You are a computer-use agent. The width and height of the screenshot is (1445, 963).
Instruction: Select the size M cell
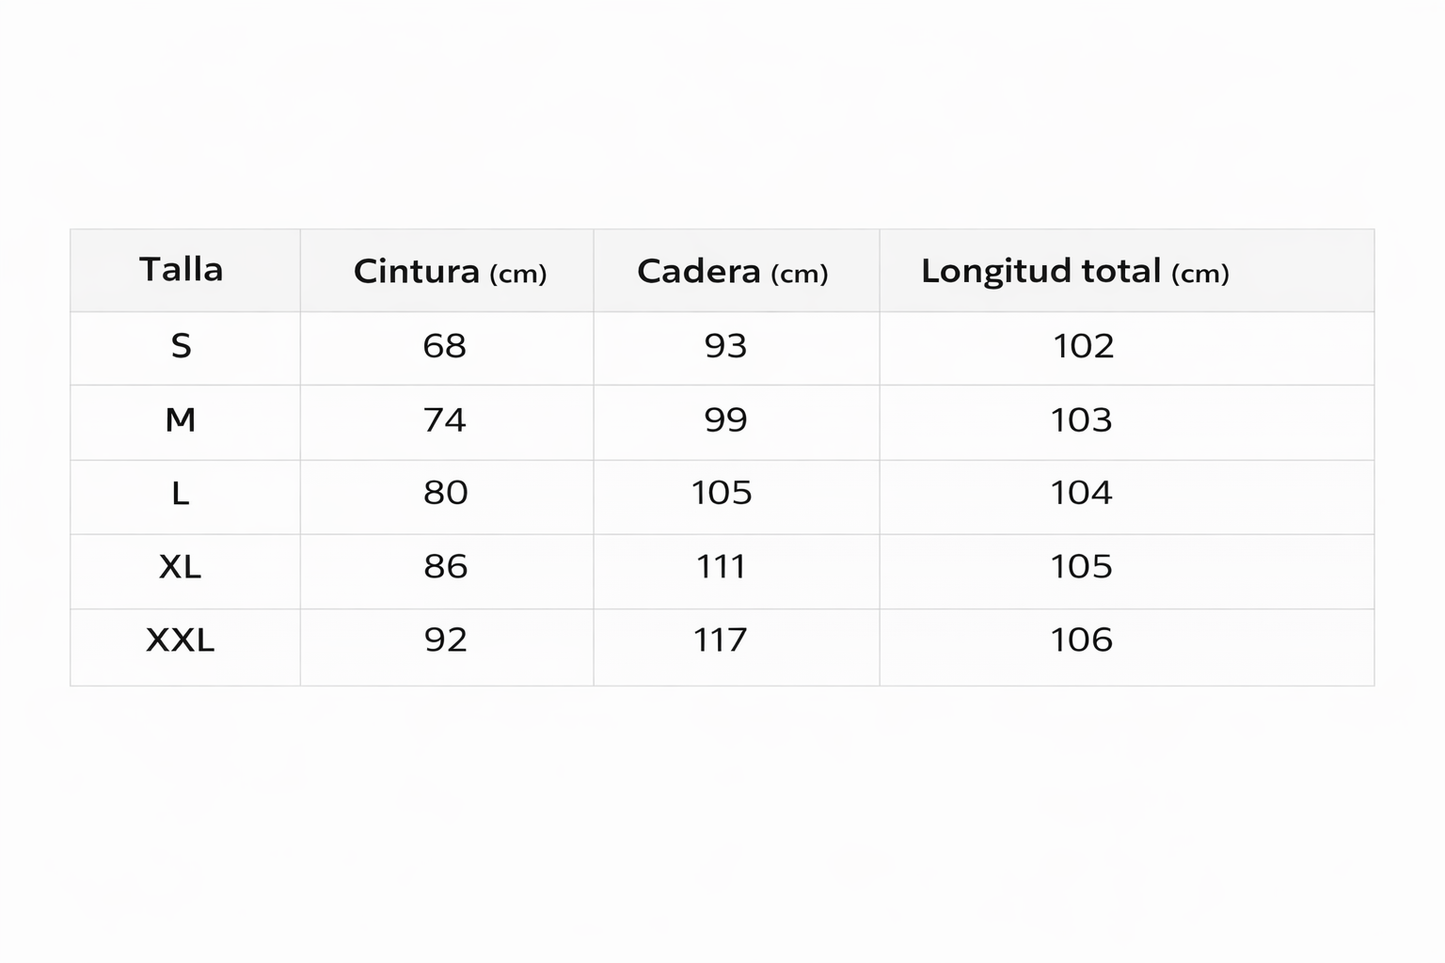[x=181, y=420]
